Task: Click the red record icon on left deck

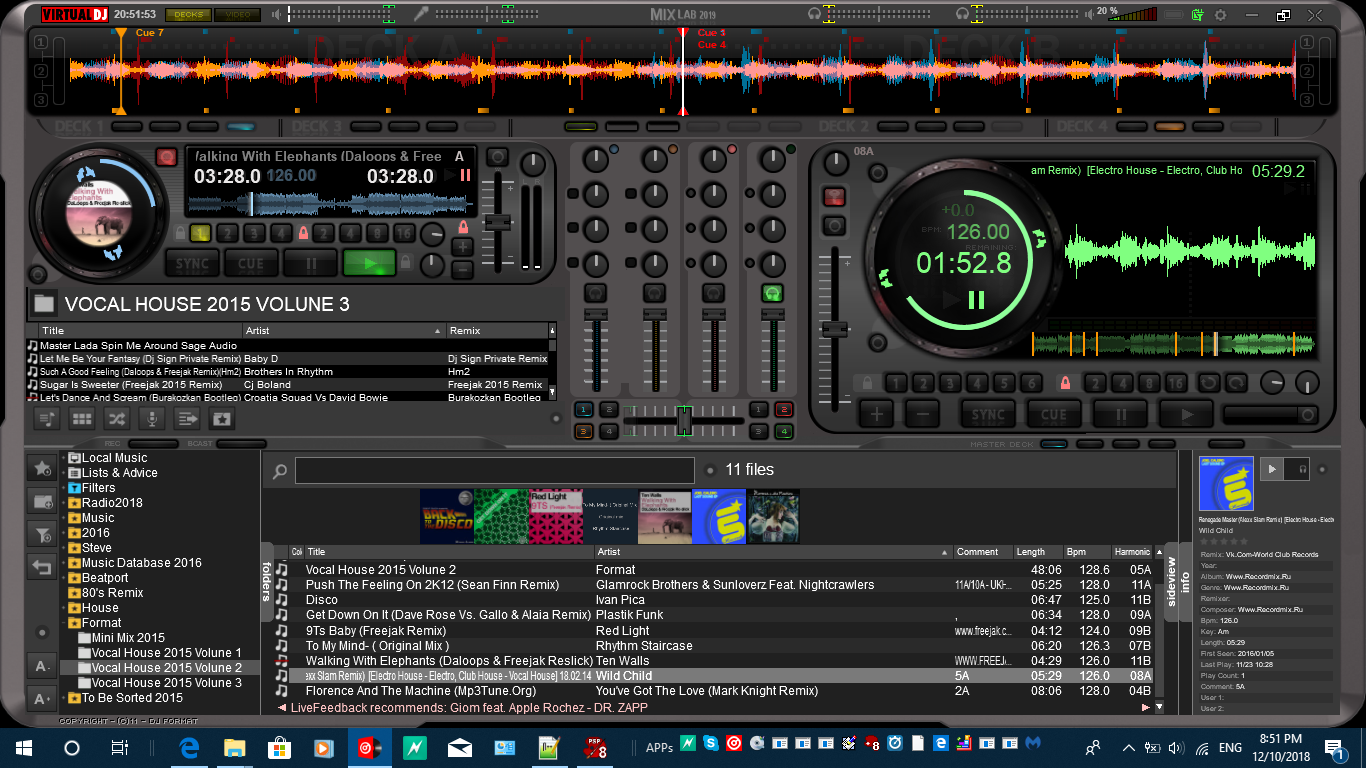Action: [166, 158]
